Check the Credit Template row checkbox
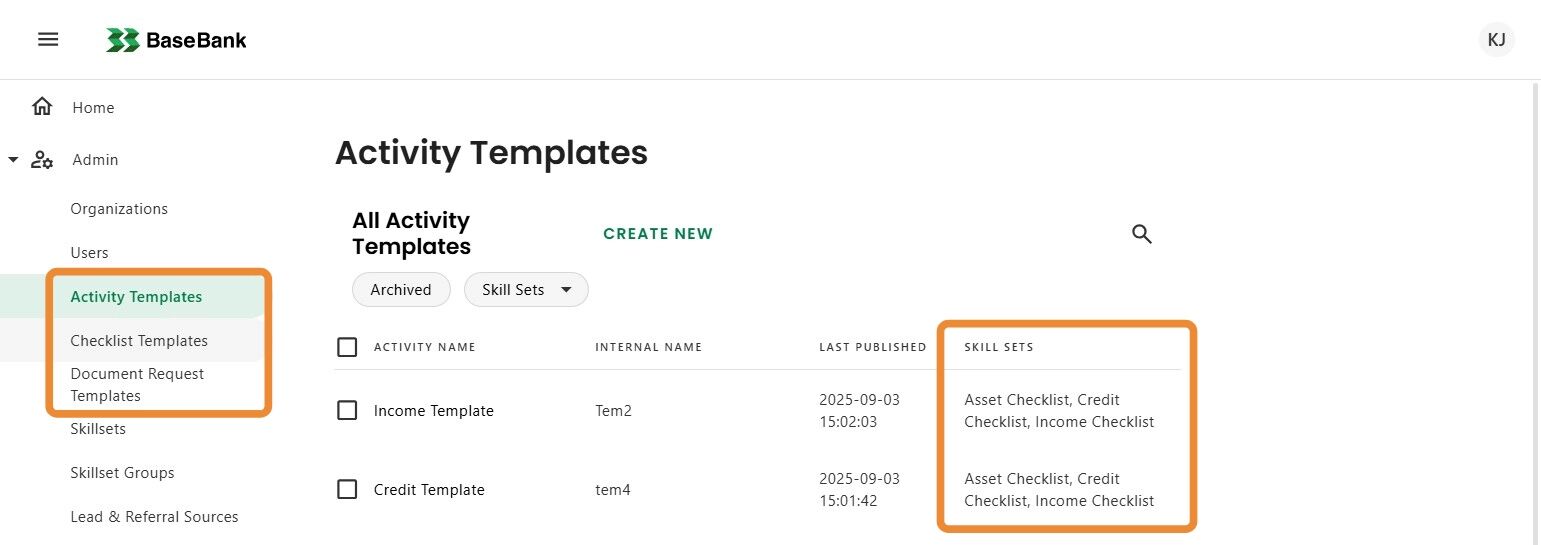Image resolution: width=1541 pixels, height=545 pixels. pyautogui.click(x=347, y=489)
